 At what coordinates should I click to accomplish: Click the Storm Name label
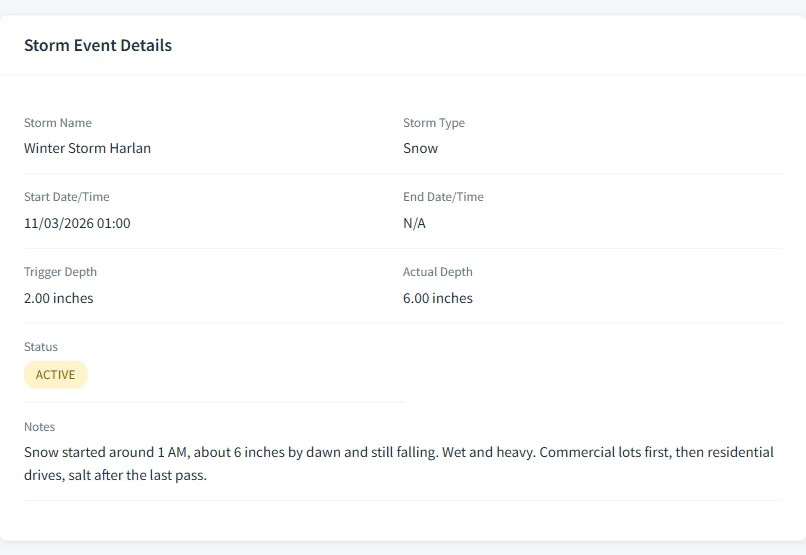[x=58, y=123]
